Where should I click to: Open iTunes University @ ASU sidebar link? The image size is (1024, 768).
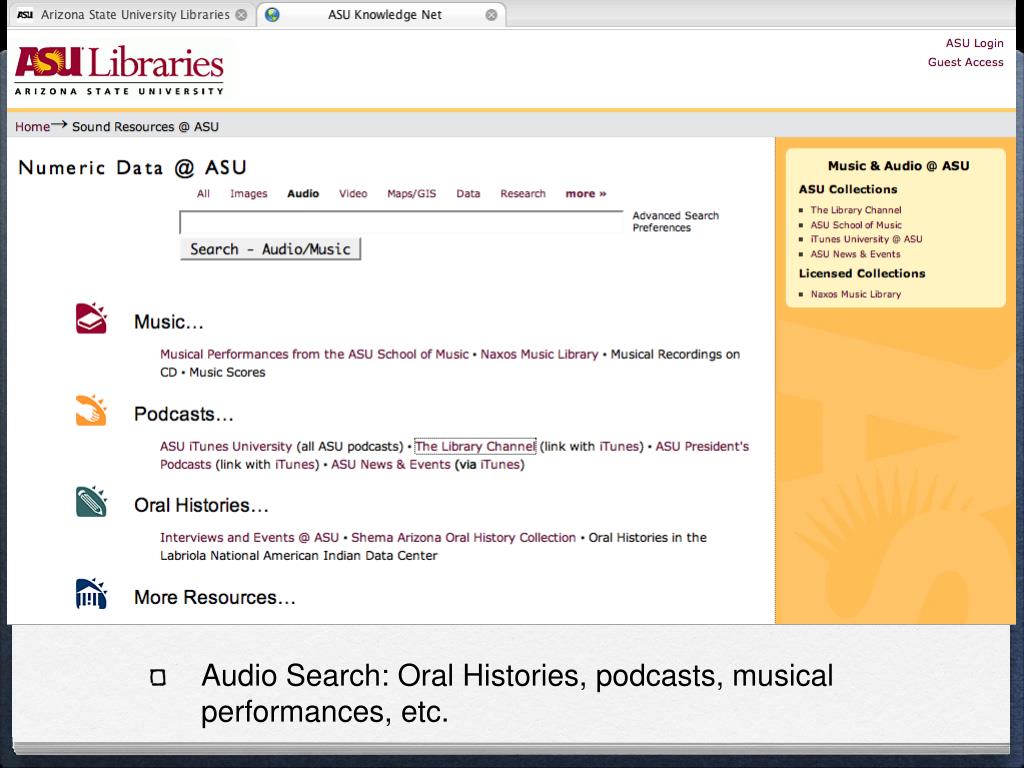tap(866, 239)
